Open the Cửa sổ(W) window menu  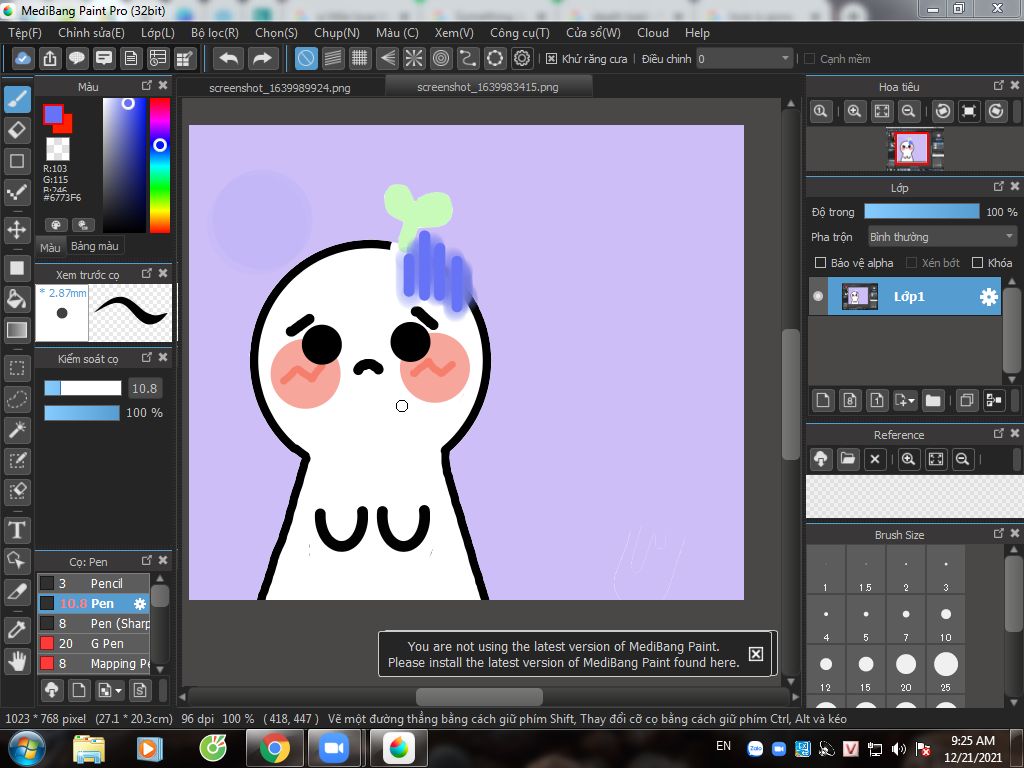pos(593,33)
